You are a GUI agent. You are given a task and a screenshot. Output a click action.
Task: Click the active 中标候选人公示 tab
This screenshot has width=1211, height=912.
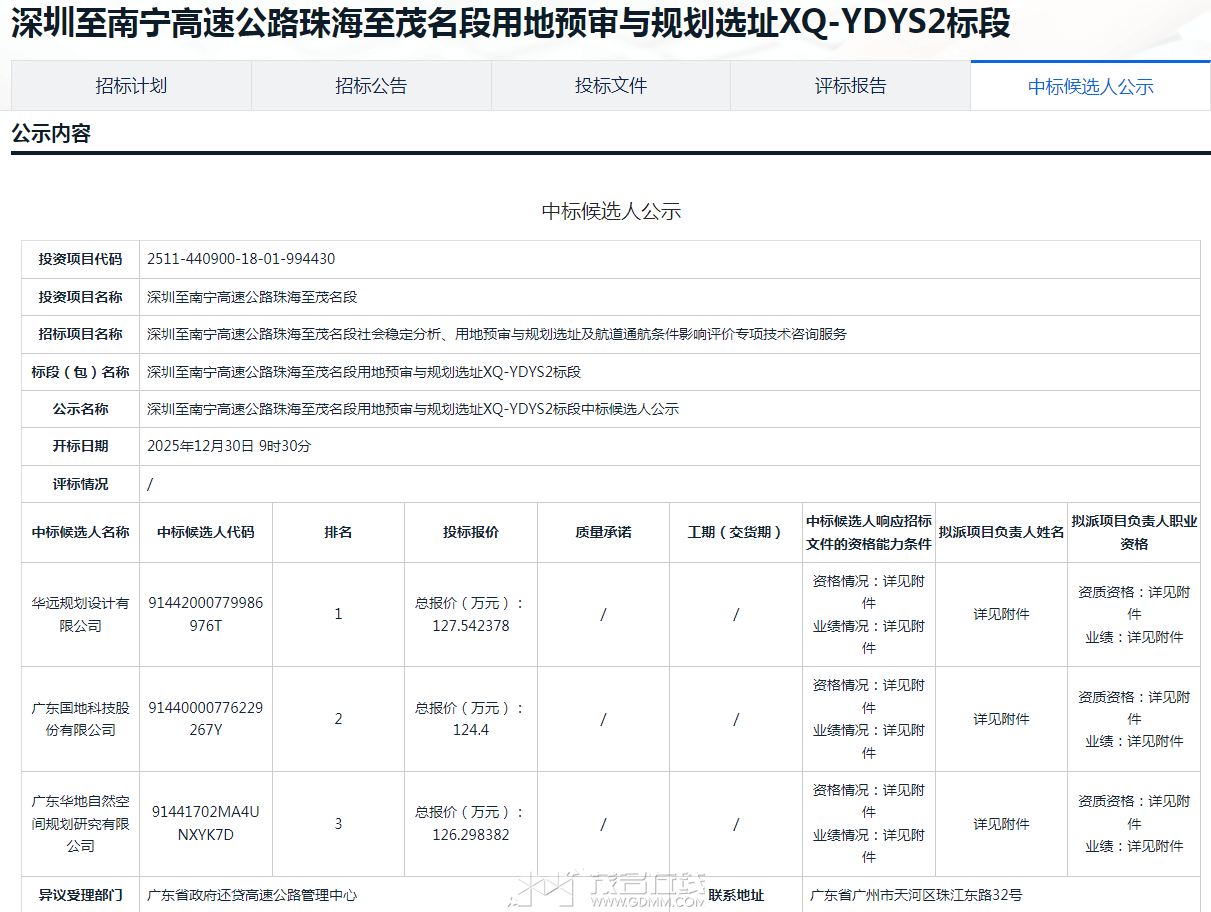(1090, 87)
